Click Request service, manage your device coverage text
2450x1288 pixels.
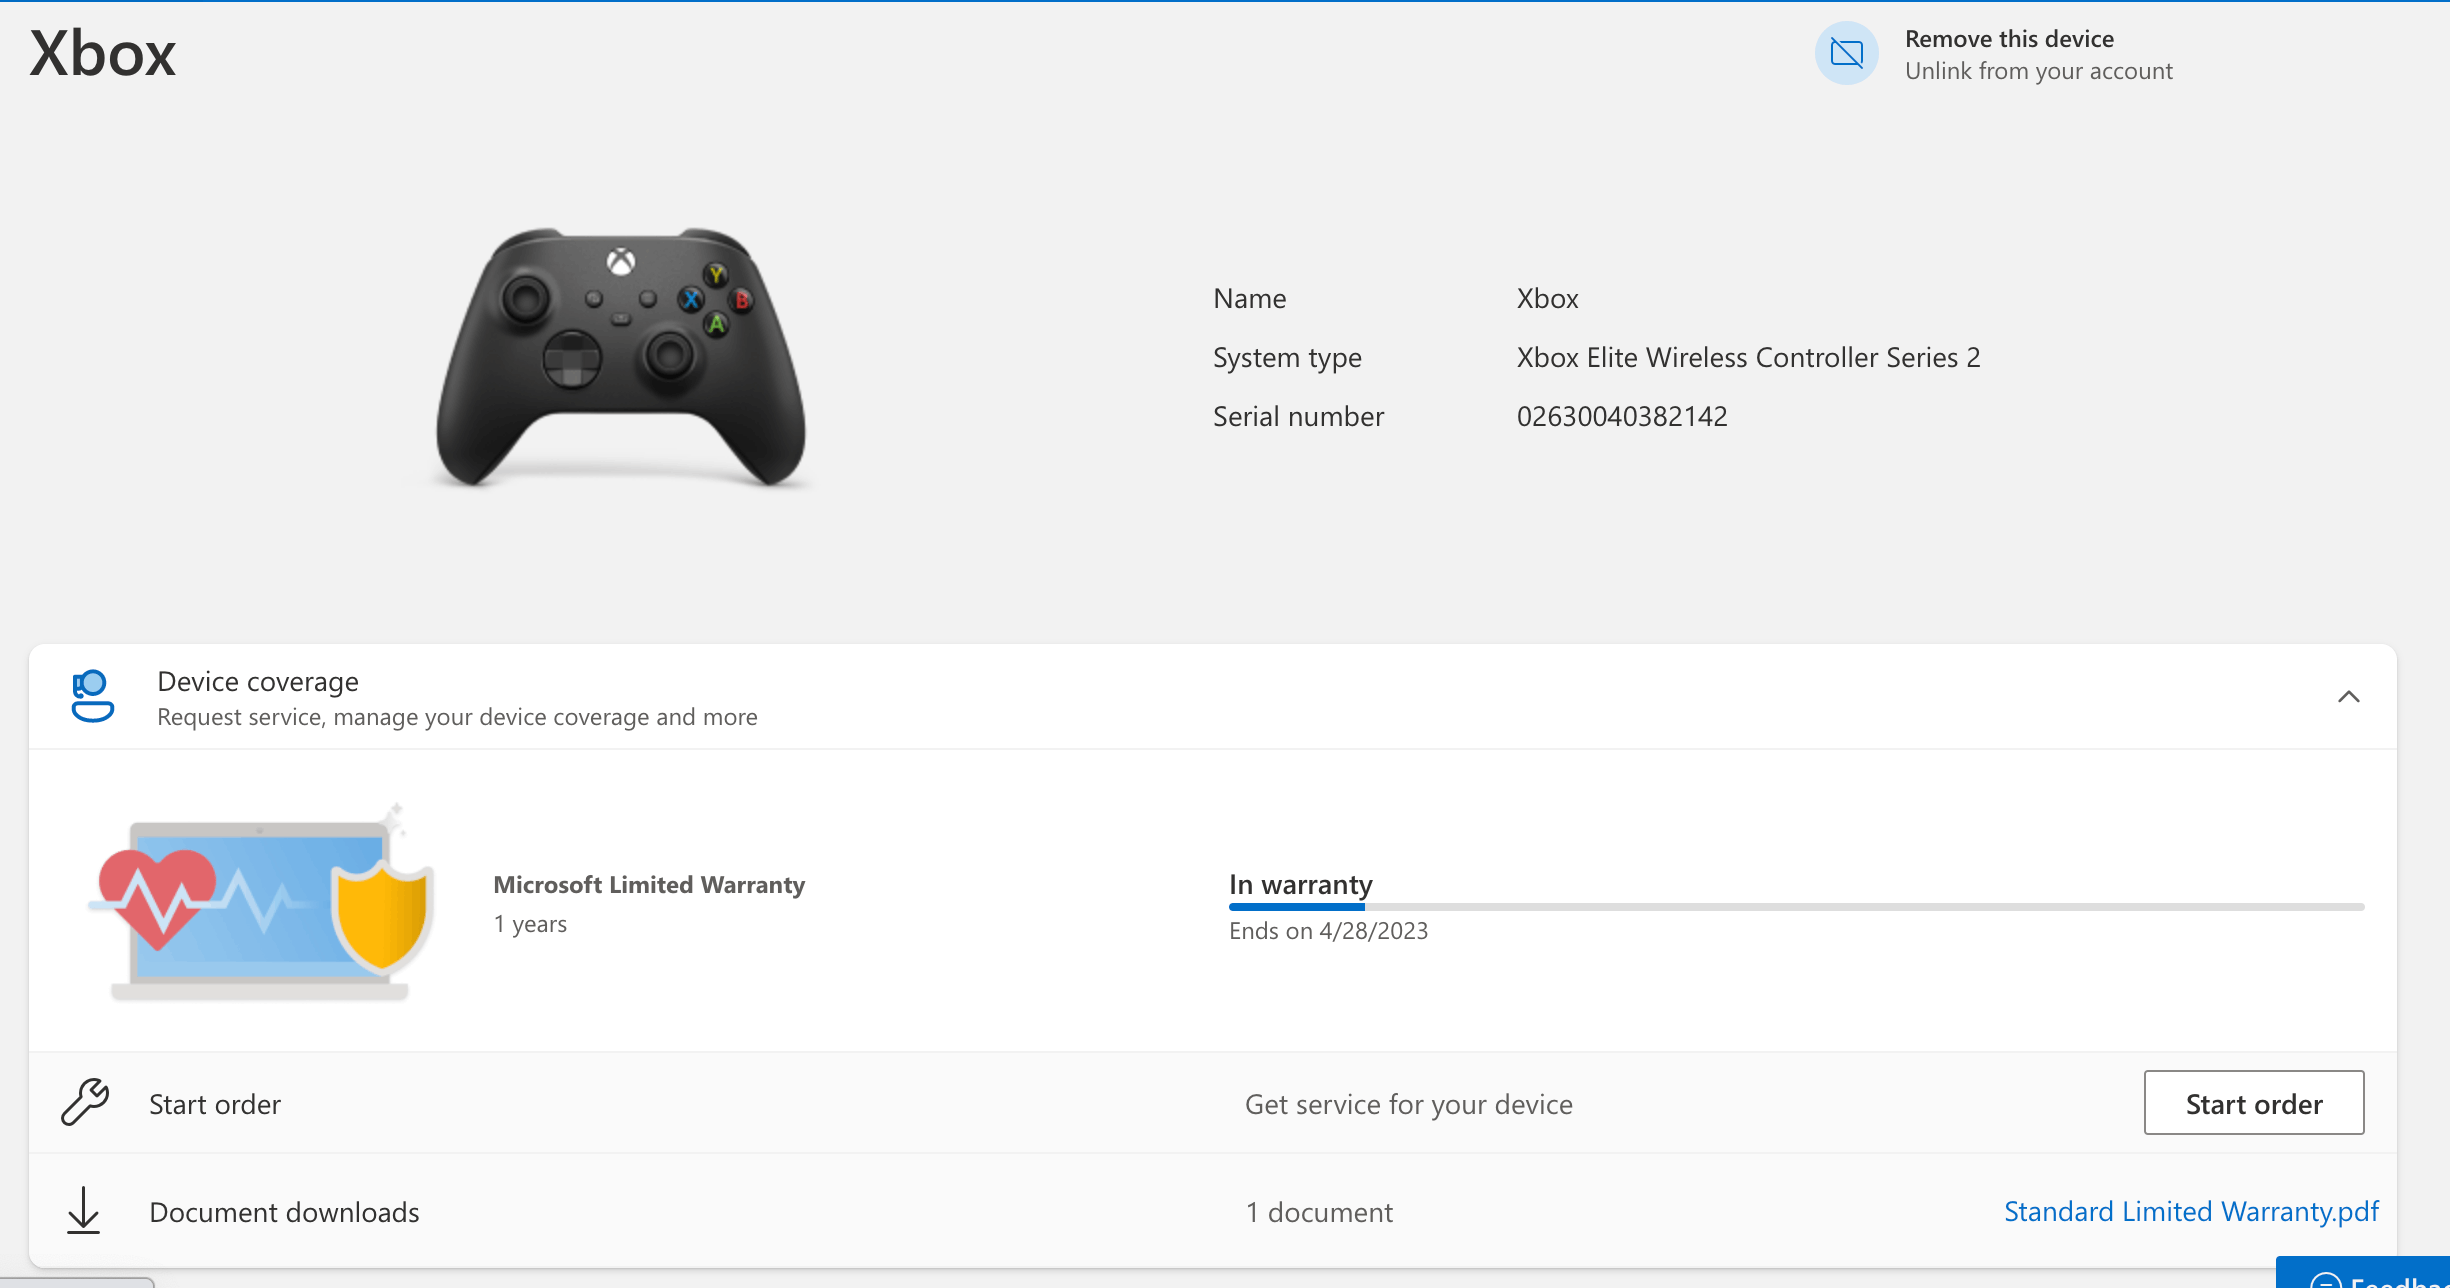457,717
